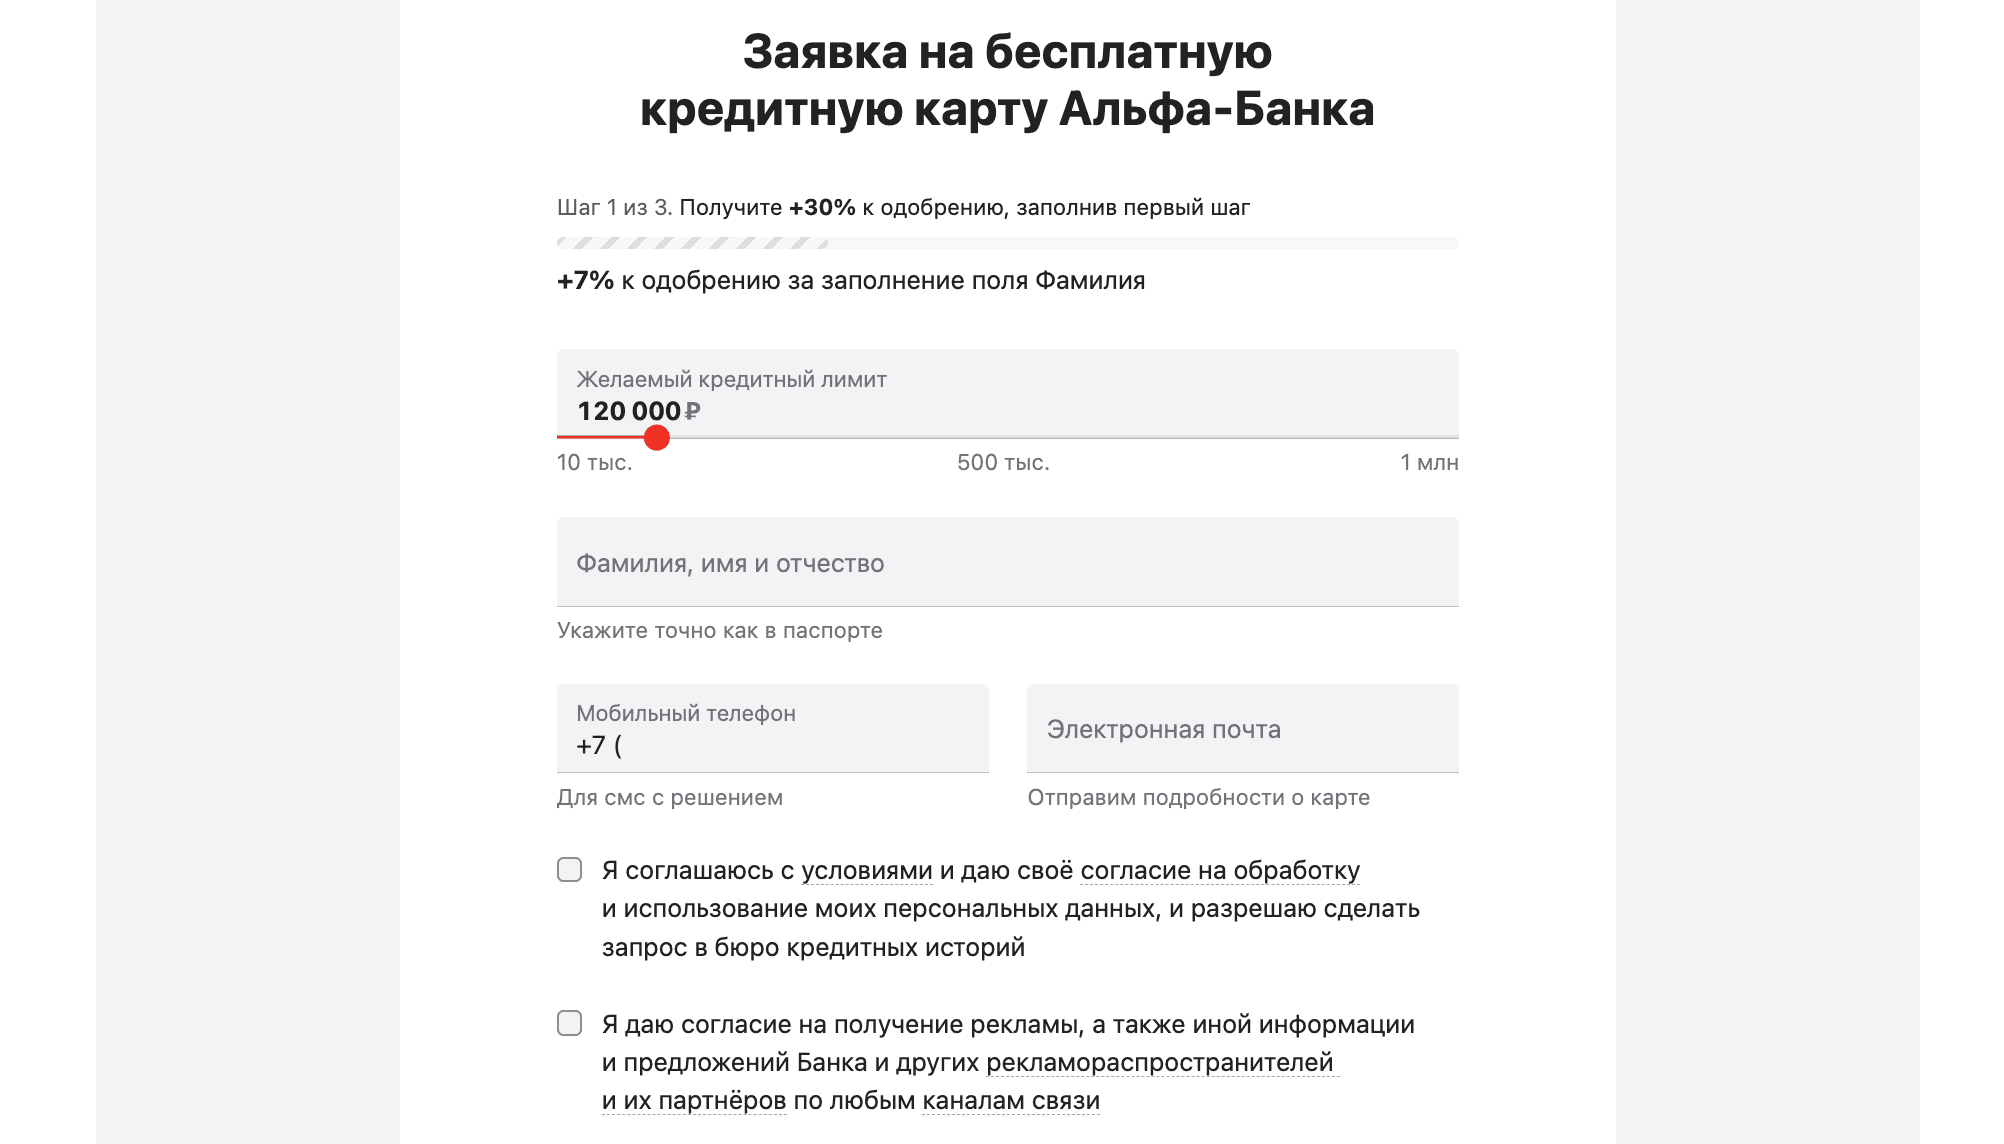The height and width of the screenshot is (1144, 2004).
Task: Click the 500 тыс. slider mark
Action: (x=1003, y=463)
